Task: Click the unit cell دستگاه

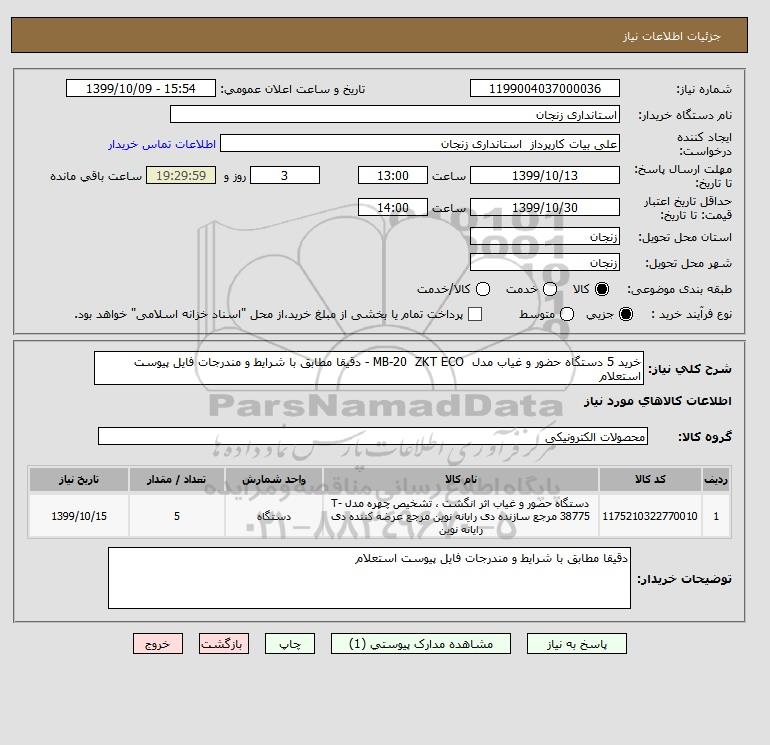Action: click(274, 516)
